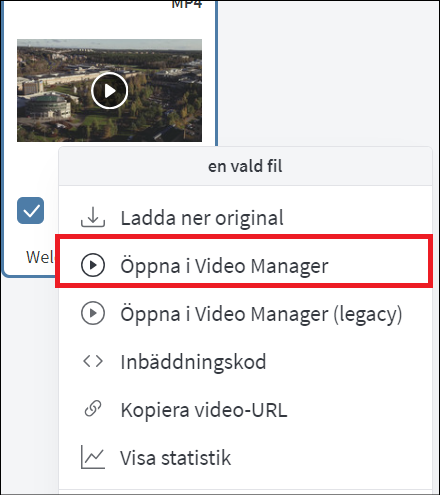Click the MP4 file format label
Screen dimensions: 440x495
pyautogui.click(x=187, y=4)
